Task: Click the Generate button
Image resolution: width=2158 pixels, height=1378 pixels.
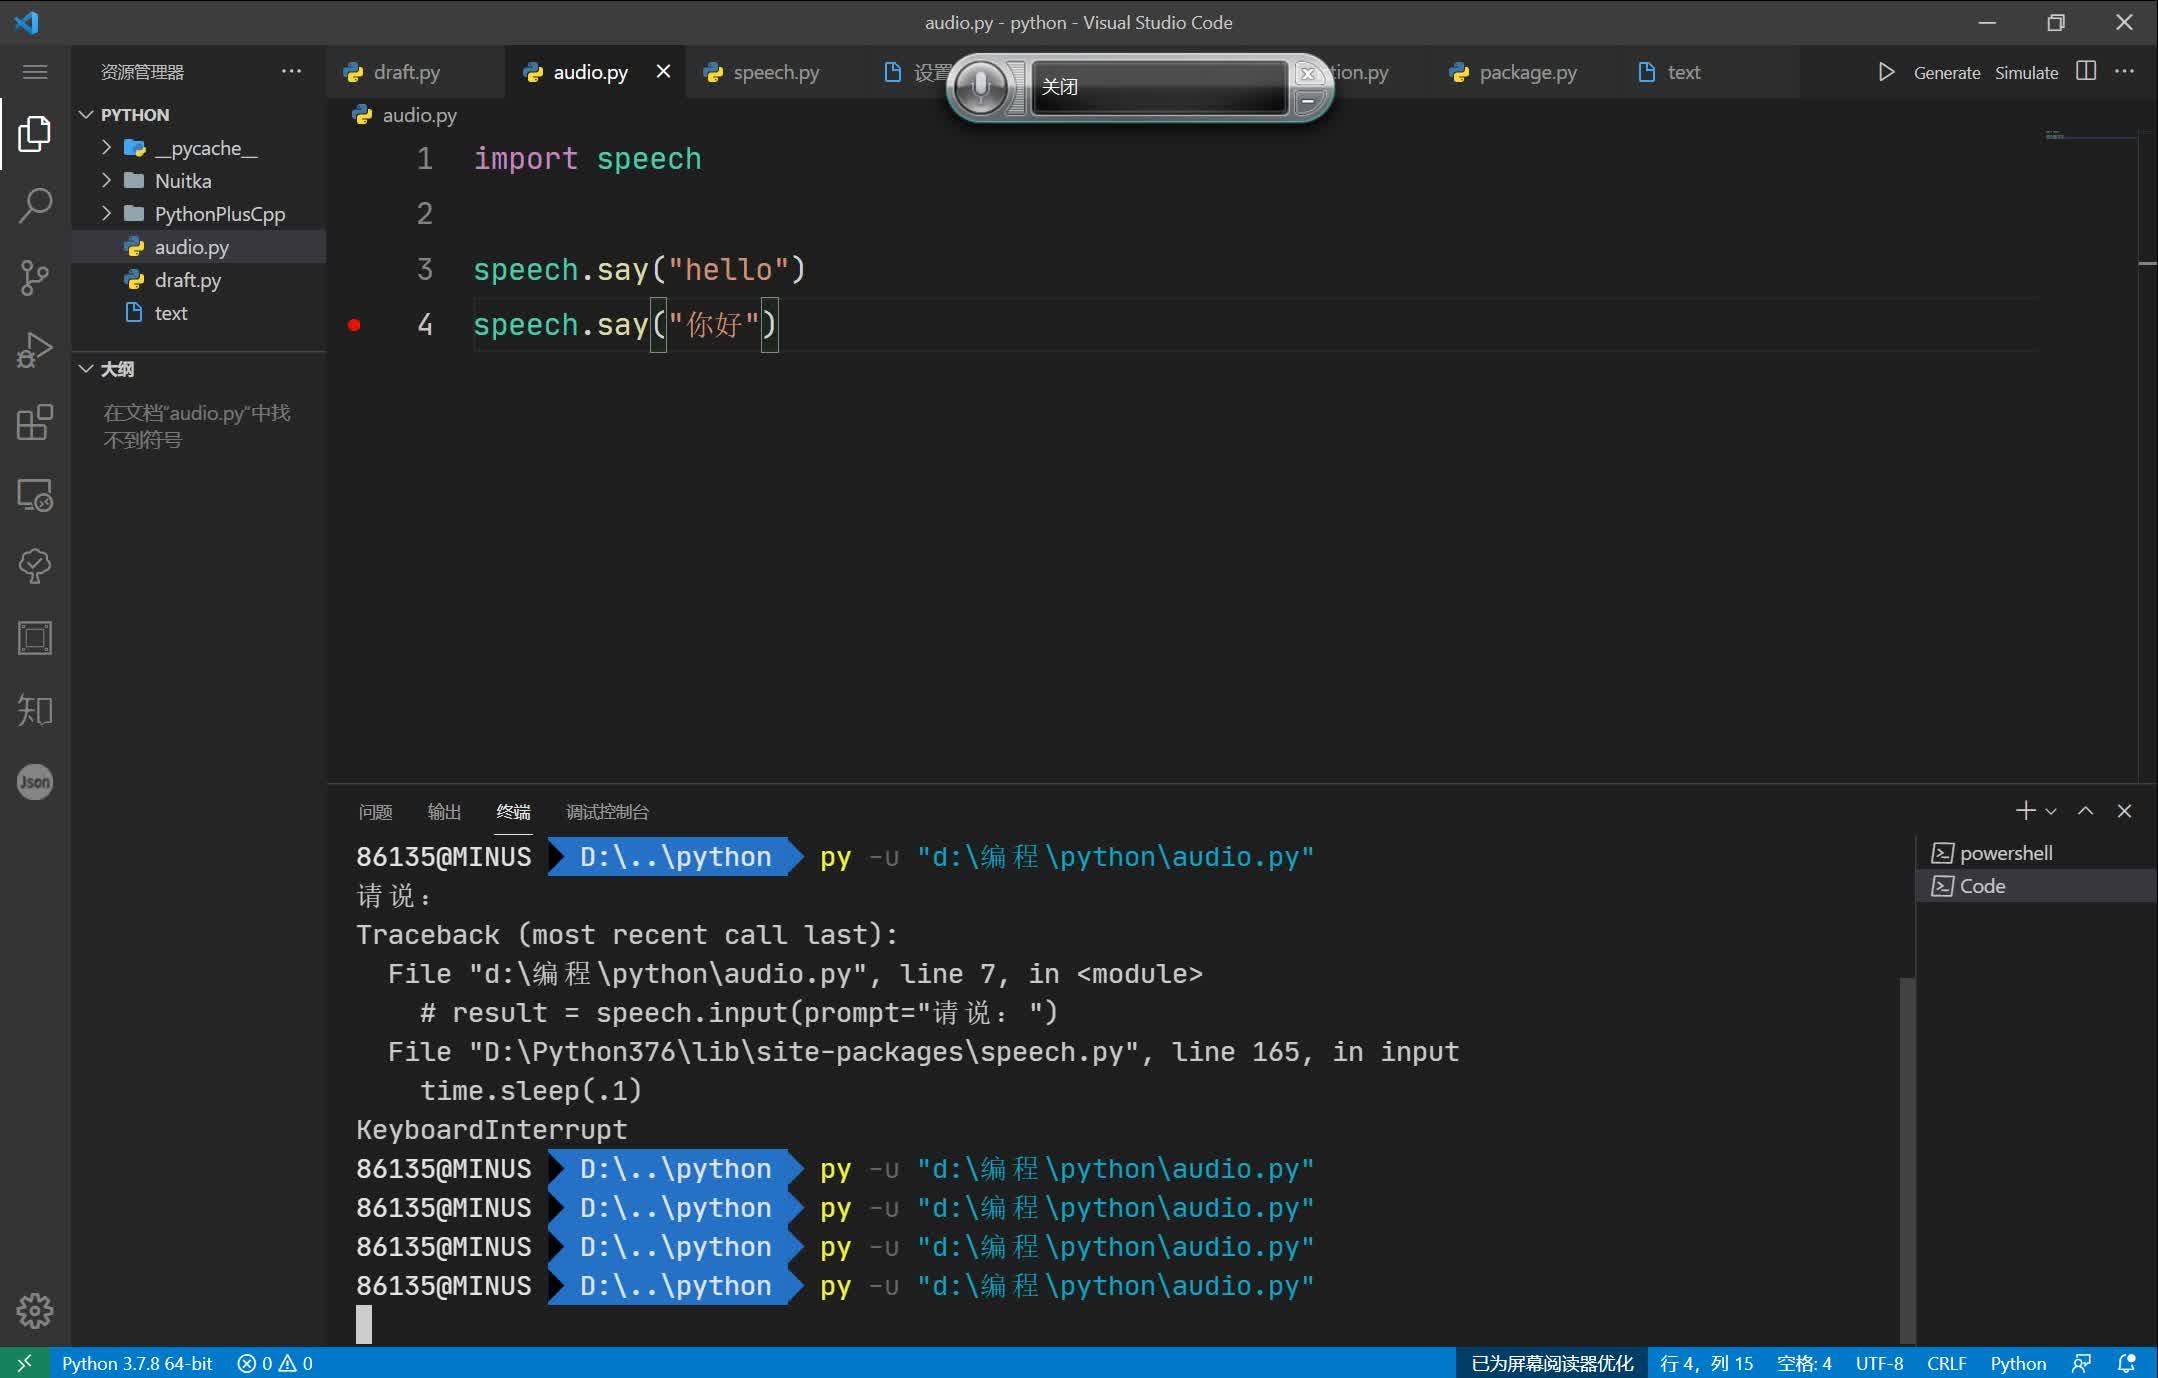Action: coord(1945,72)
